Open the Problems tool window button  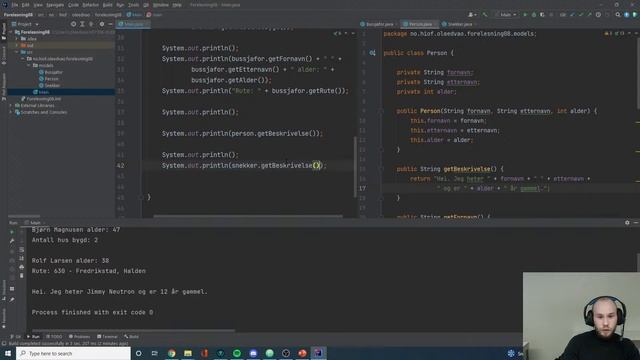tap(79, 337)
